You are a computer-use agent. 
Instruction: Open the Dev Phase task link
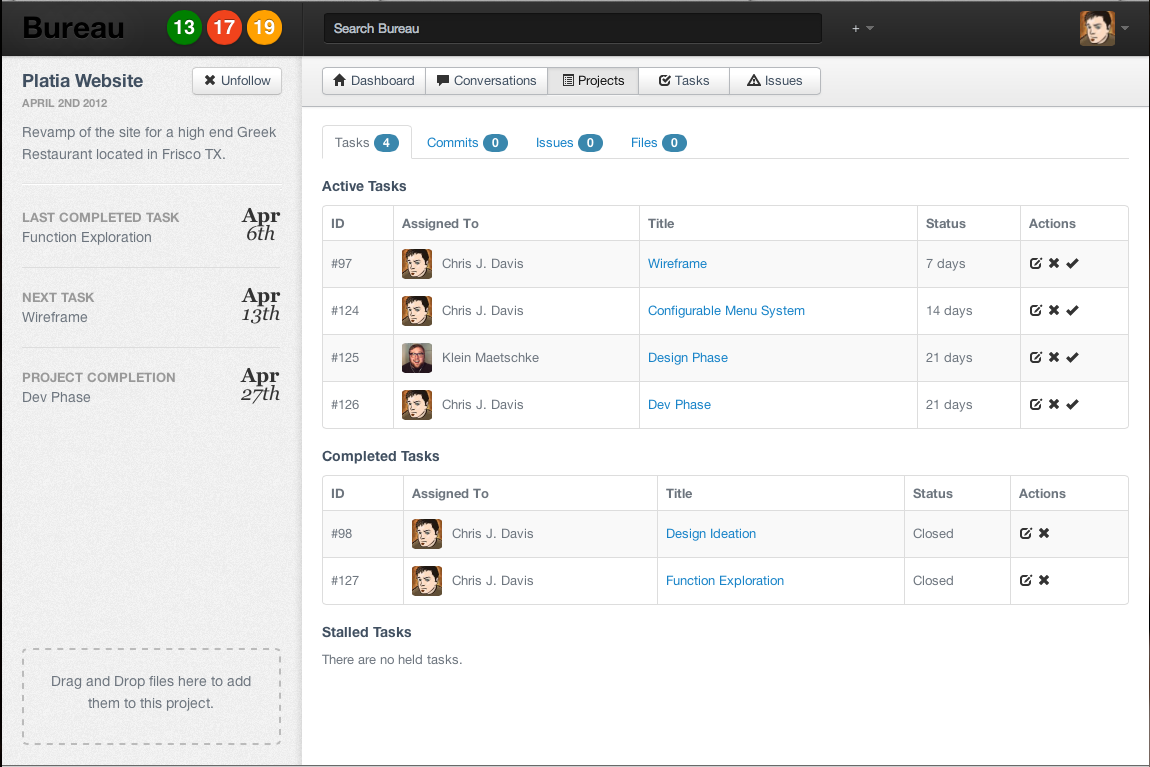coord(679,404)
